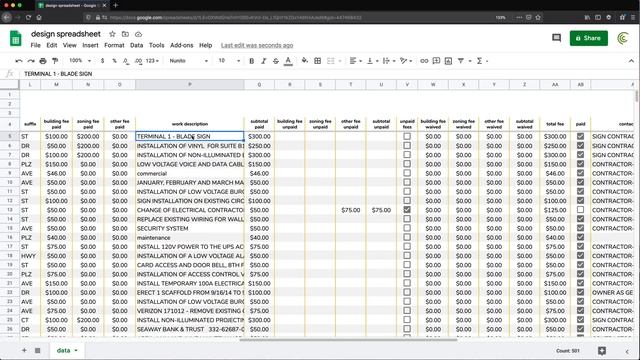Uncheck unpaid fees in CHANGE OF ELECTRICAL row
Viewport: 640px width, 360px height.
point(407,210)
